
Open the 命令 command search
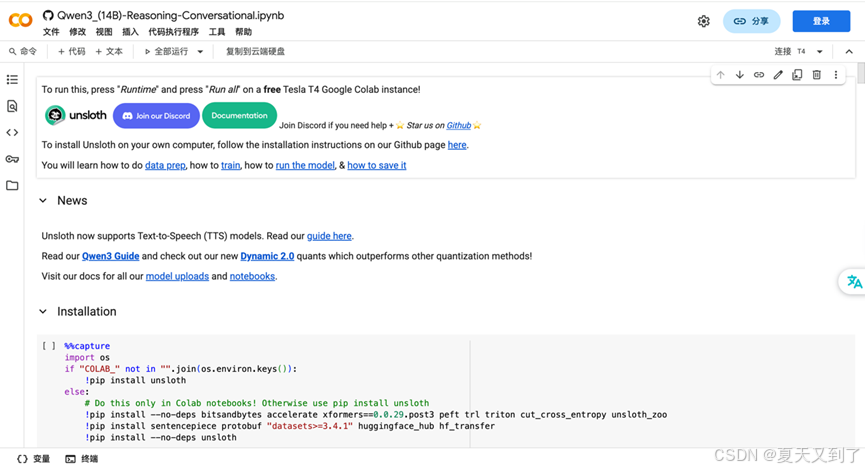tap(23, 51)
